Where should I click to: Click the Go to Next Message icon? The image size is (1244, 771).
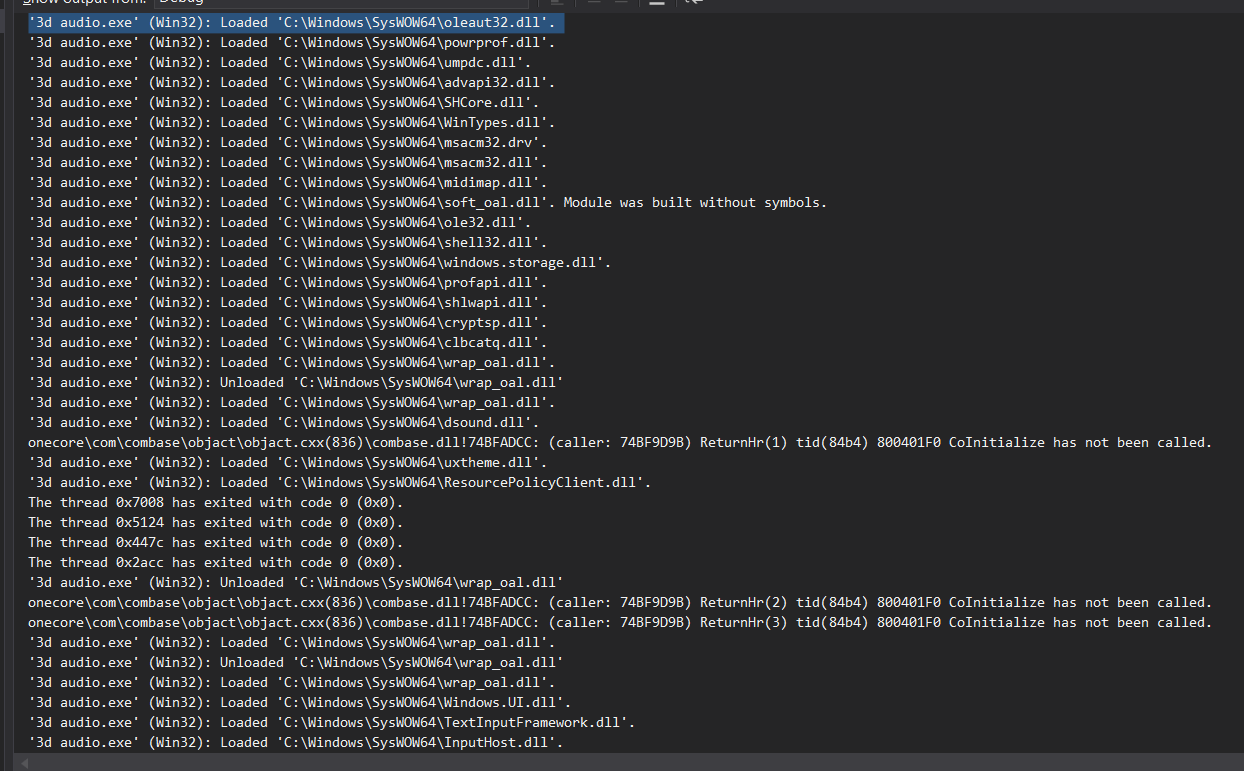pos(619,4)
